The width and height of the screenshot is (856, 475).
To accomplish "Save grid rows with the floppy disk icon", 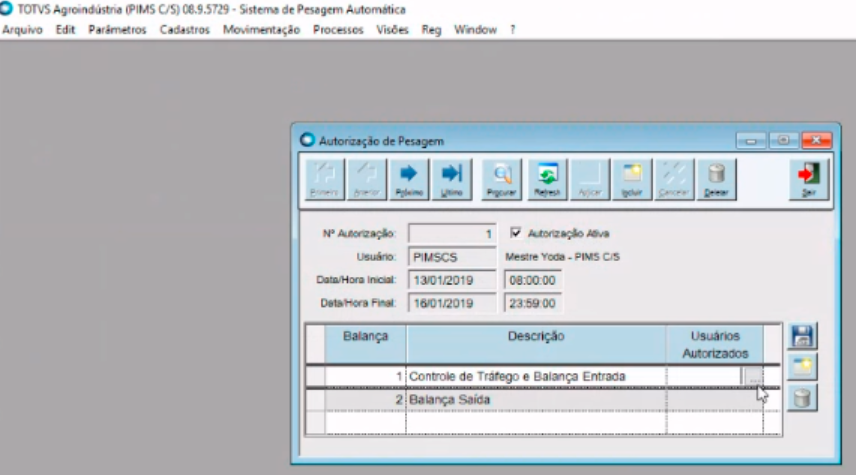I will (802, 336).
